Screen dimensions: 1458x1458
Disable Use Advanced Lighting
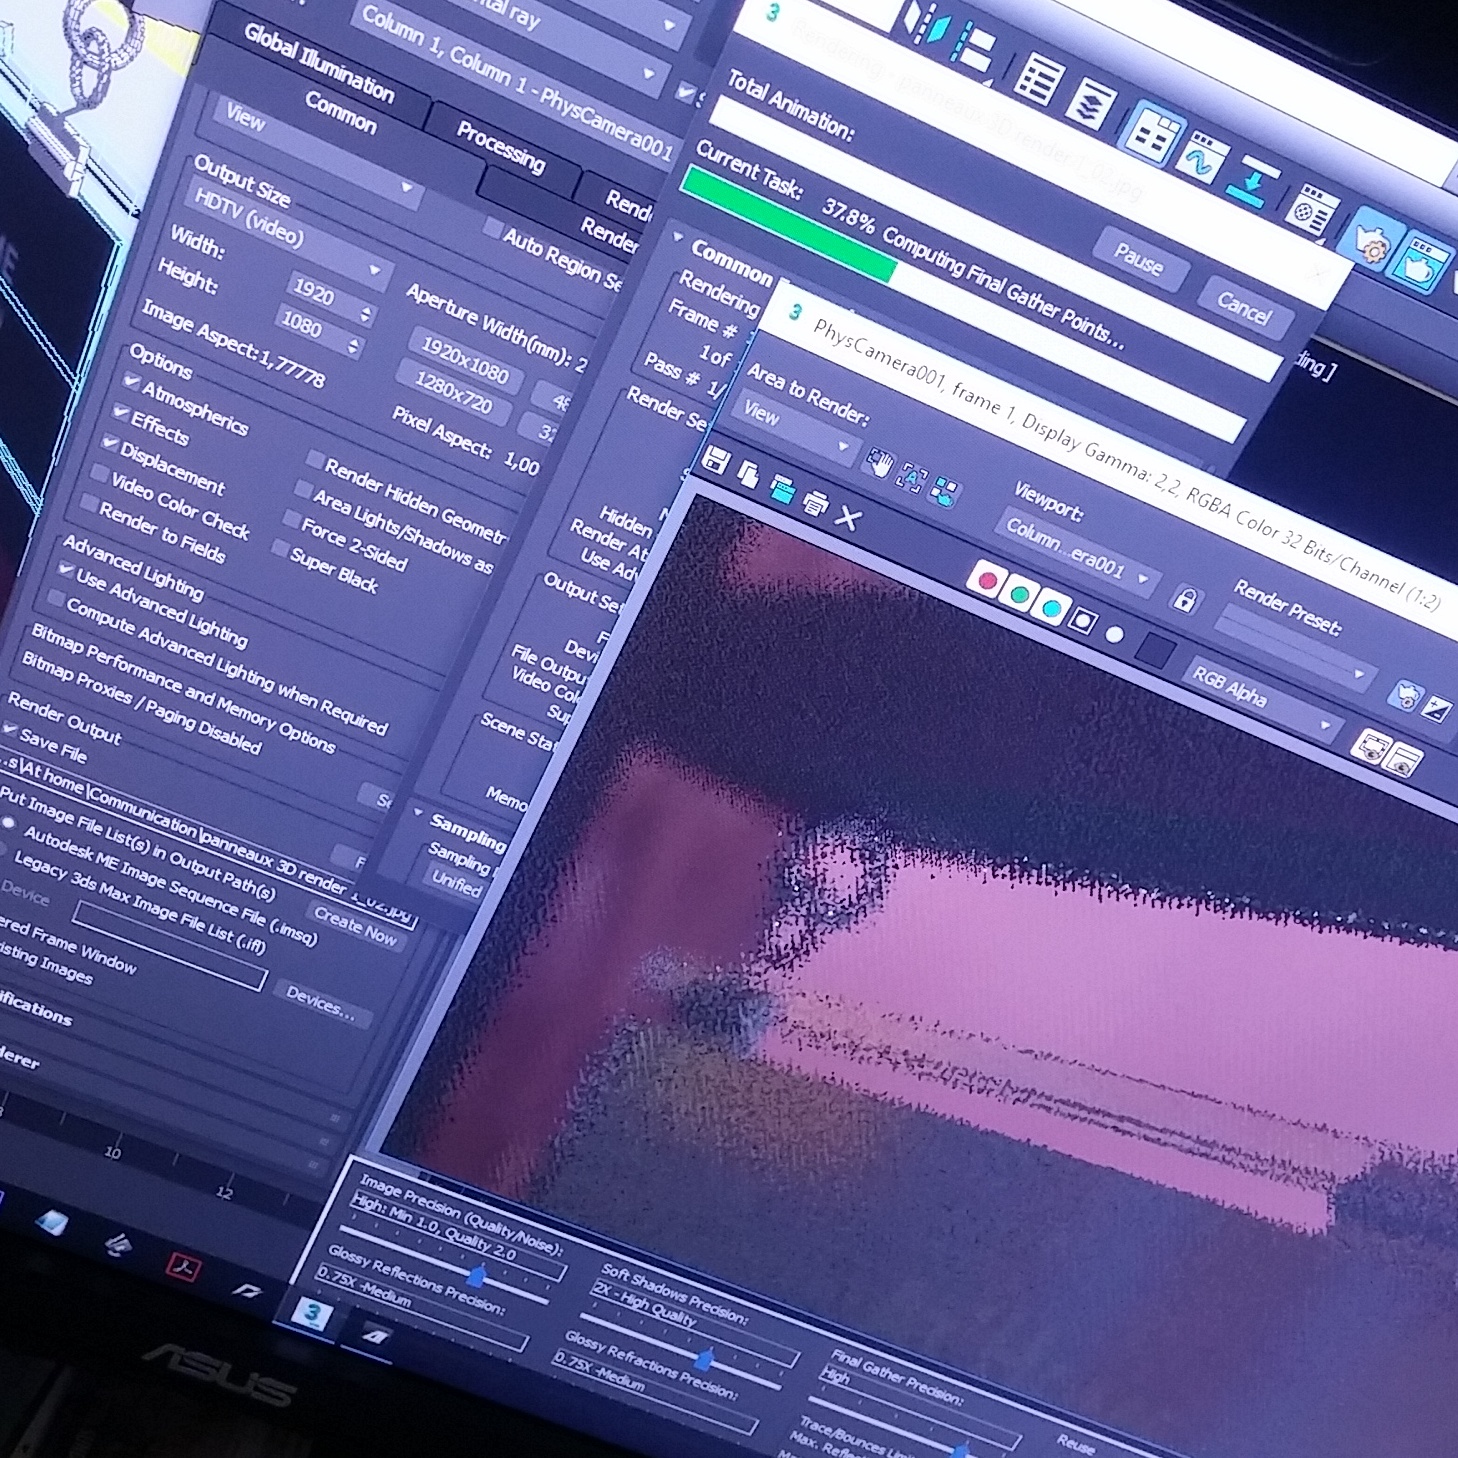[66, 570]
